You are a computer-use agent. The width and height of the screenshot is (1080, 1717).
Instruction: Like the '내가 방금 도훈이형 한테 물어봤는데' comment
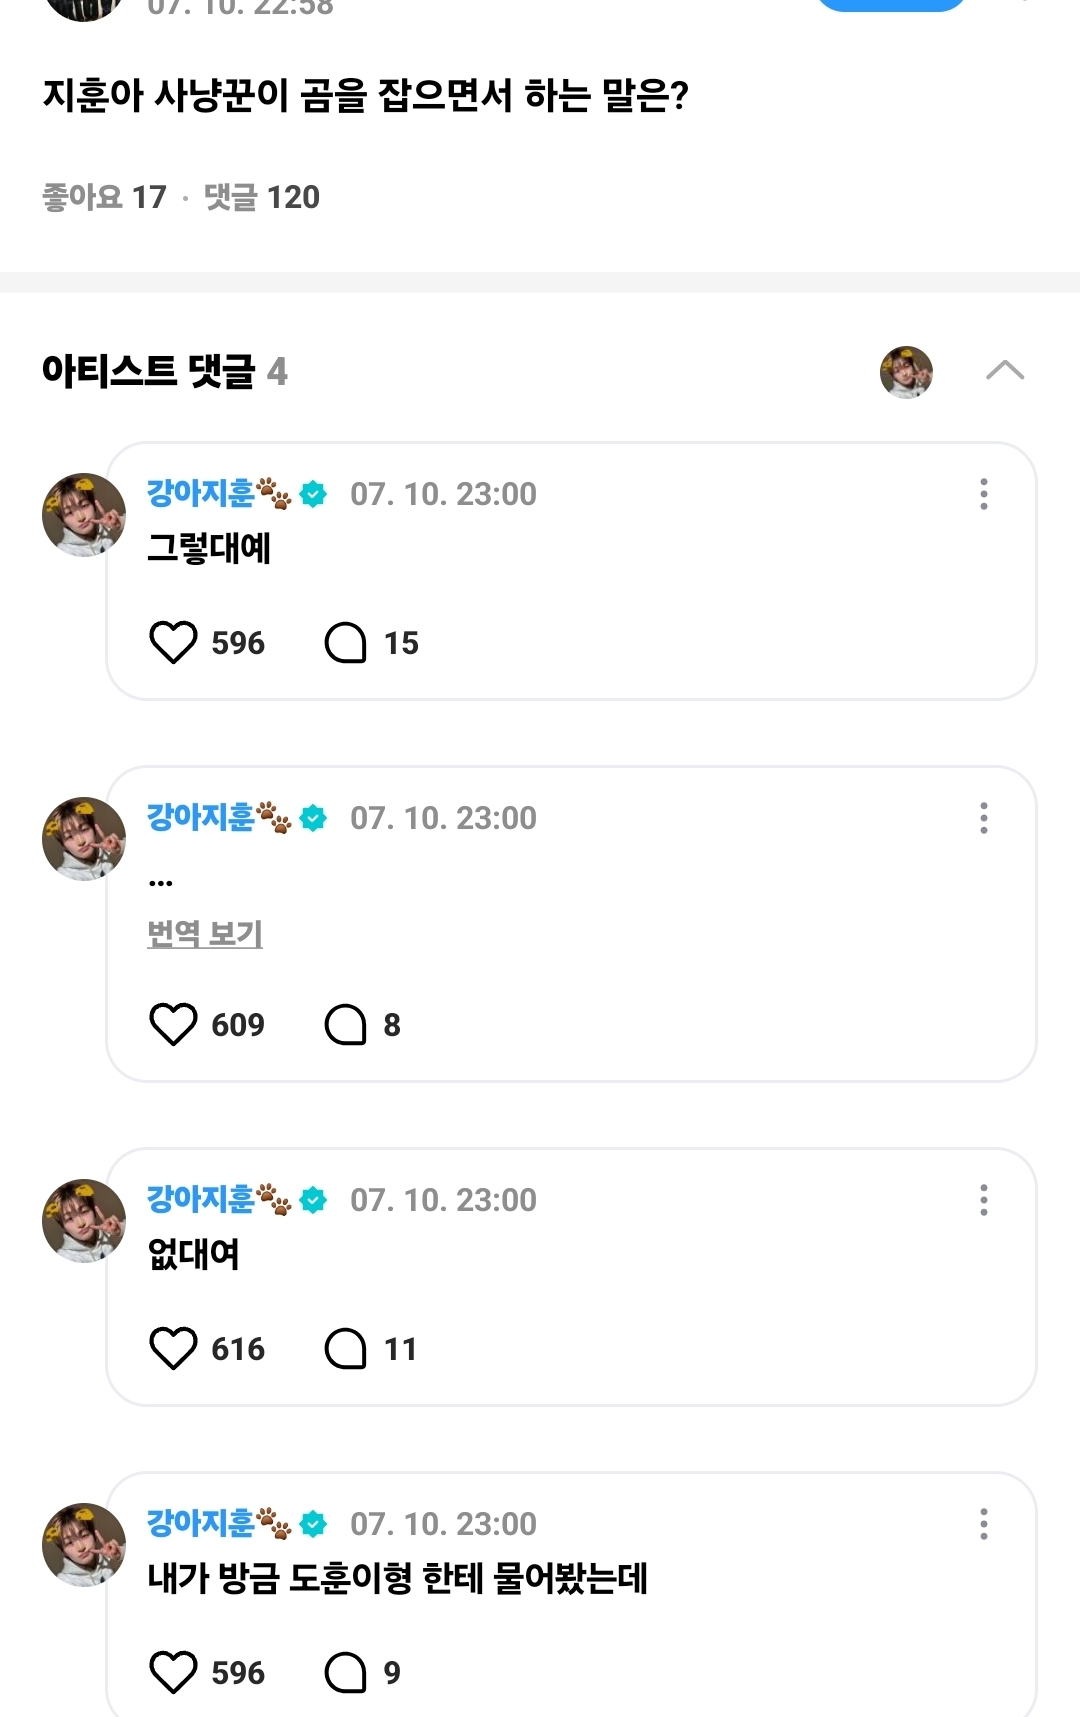pos(173,1673)
